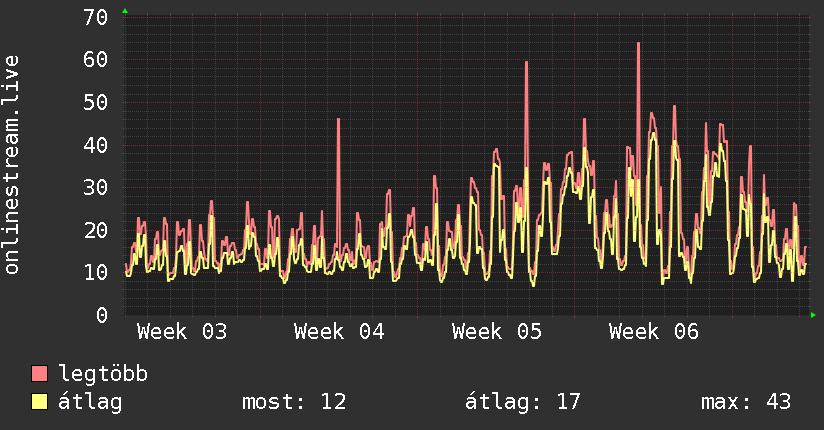Screen dimensions: 824x430
Task: Click the red legtöbb legend color swatch
Action: point(40,374)
